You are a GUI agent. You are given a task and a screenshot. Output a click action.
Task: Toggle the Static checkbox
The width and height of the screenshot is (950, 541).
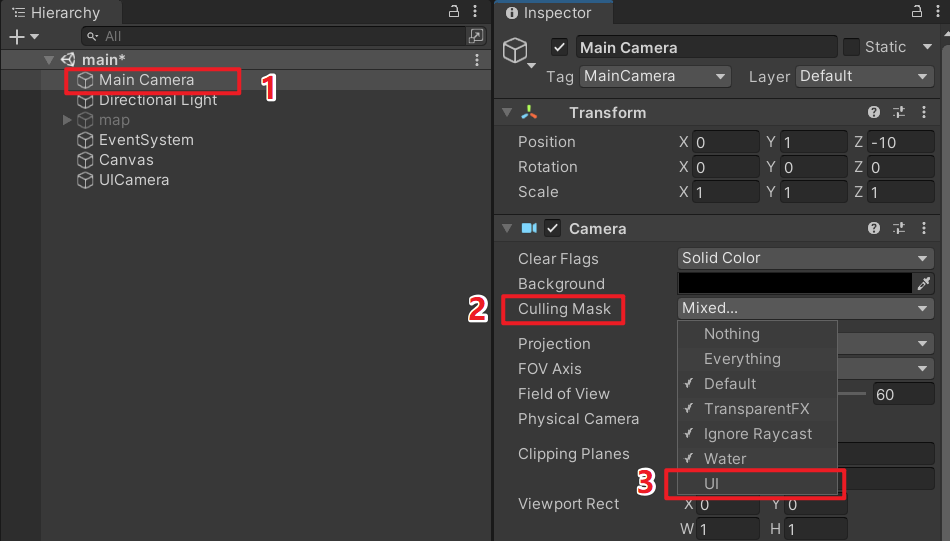pyautogui.click(x=851, y=47)
